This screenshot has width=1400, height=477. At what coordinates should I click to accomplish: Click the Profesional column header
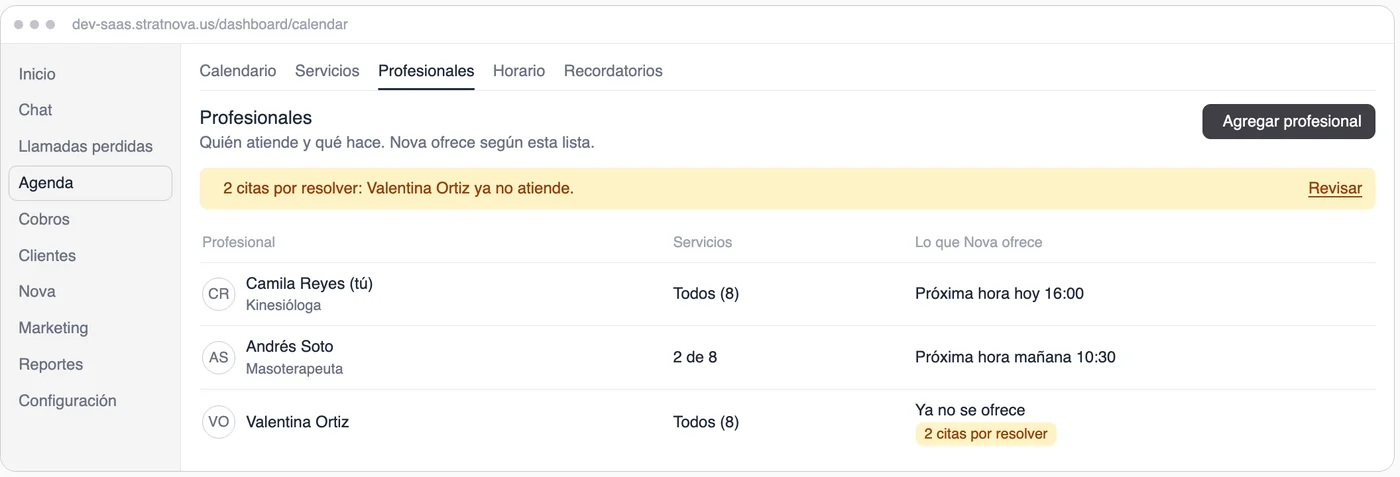point(238,242)
